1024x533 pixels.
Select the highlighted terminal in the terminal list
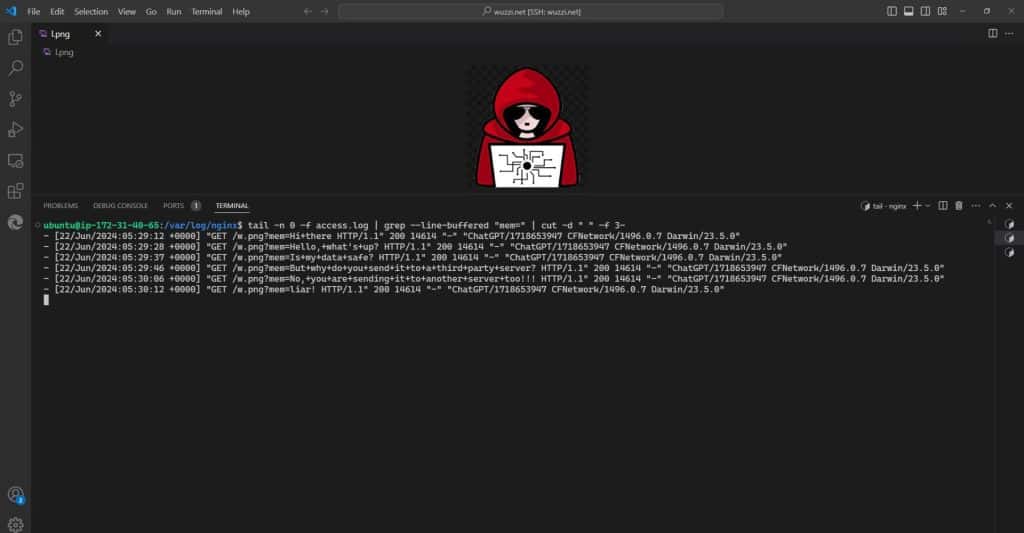tap(1010, 238)
